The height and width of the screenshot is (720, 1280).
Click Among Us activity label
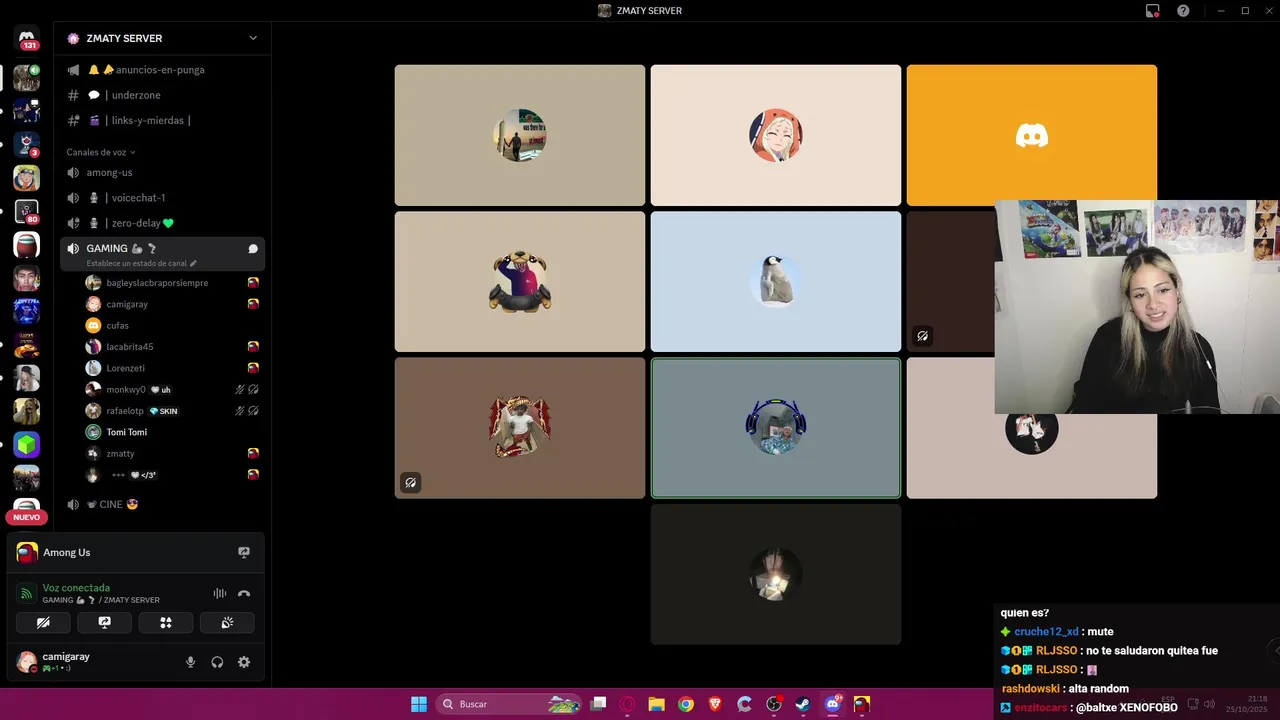(66, 552)
